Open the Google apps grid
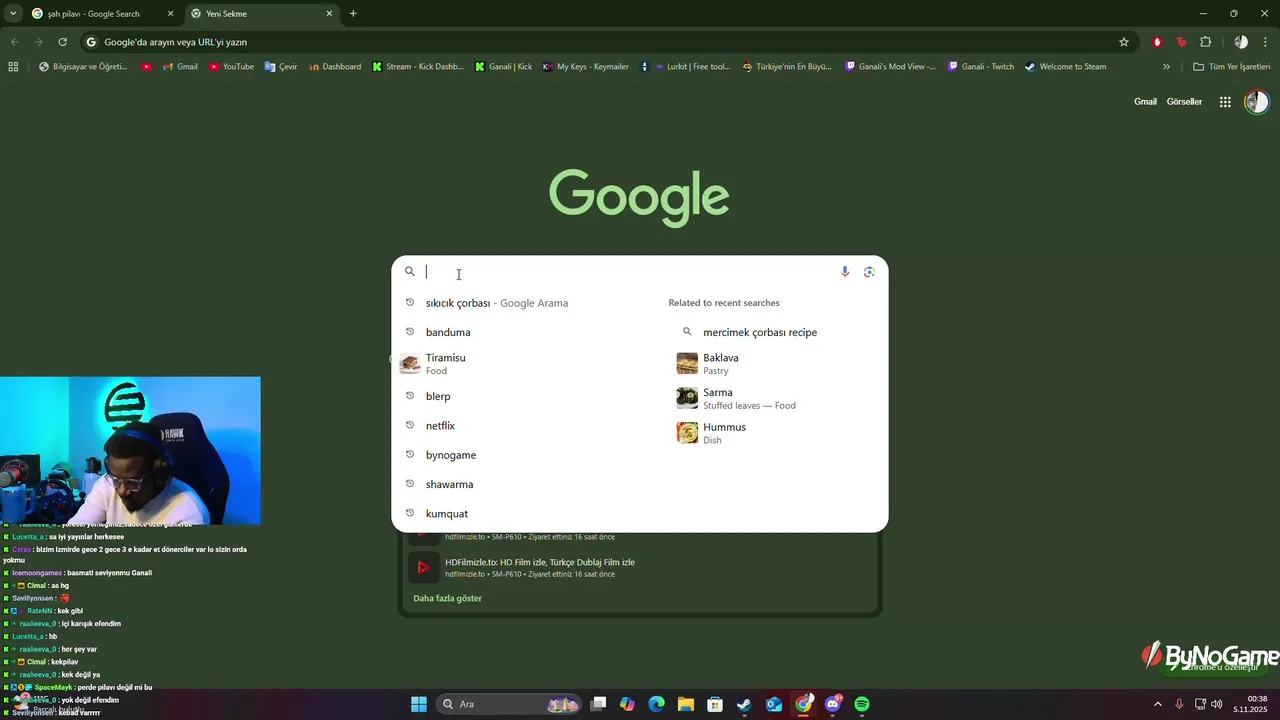Screen dimensions: 1280x720 (1225, 102)
